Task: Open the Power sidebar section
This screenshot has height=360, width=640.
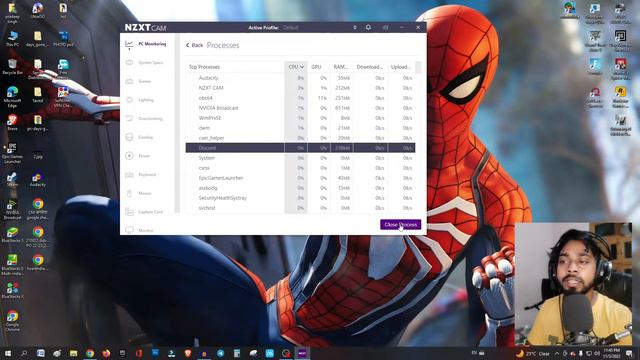Action: click(138, 156)
